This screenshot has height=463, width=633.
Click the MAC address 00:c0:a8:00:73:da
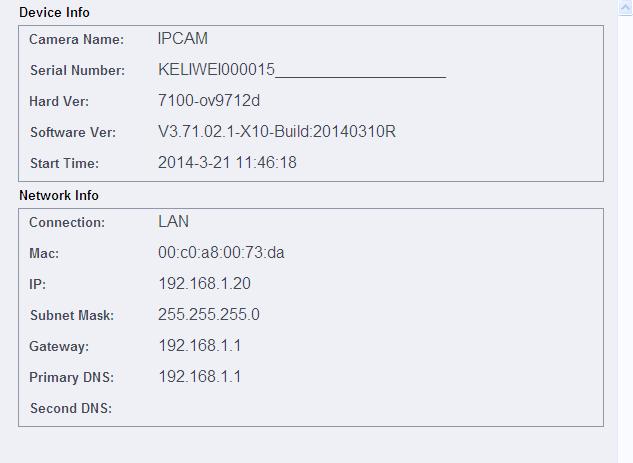pyautogui.click(x=221, y=253)
